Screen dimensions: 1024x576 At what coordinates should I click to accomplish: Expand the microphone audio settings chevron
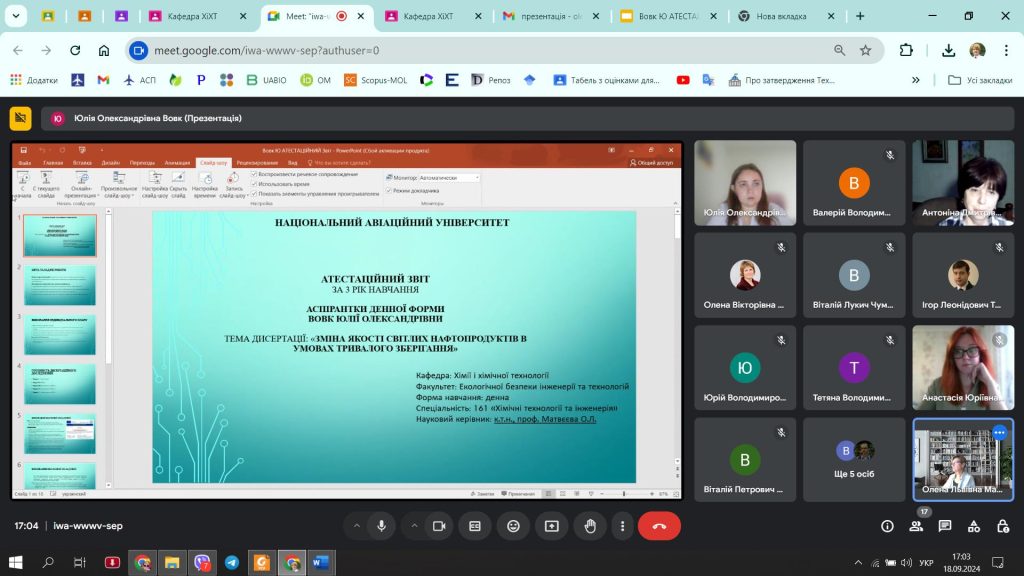[x=356, y=526]
